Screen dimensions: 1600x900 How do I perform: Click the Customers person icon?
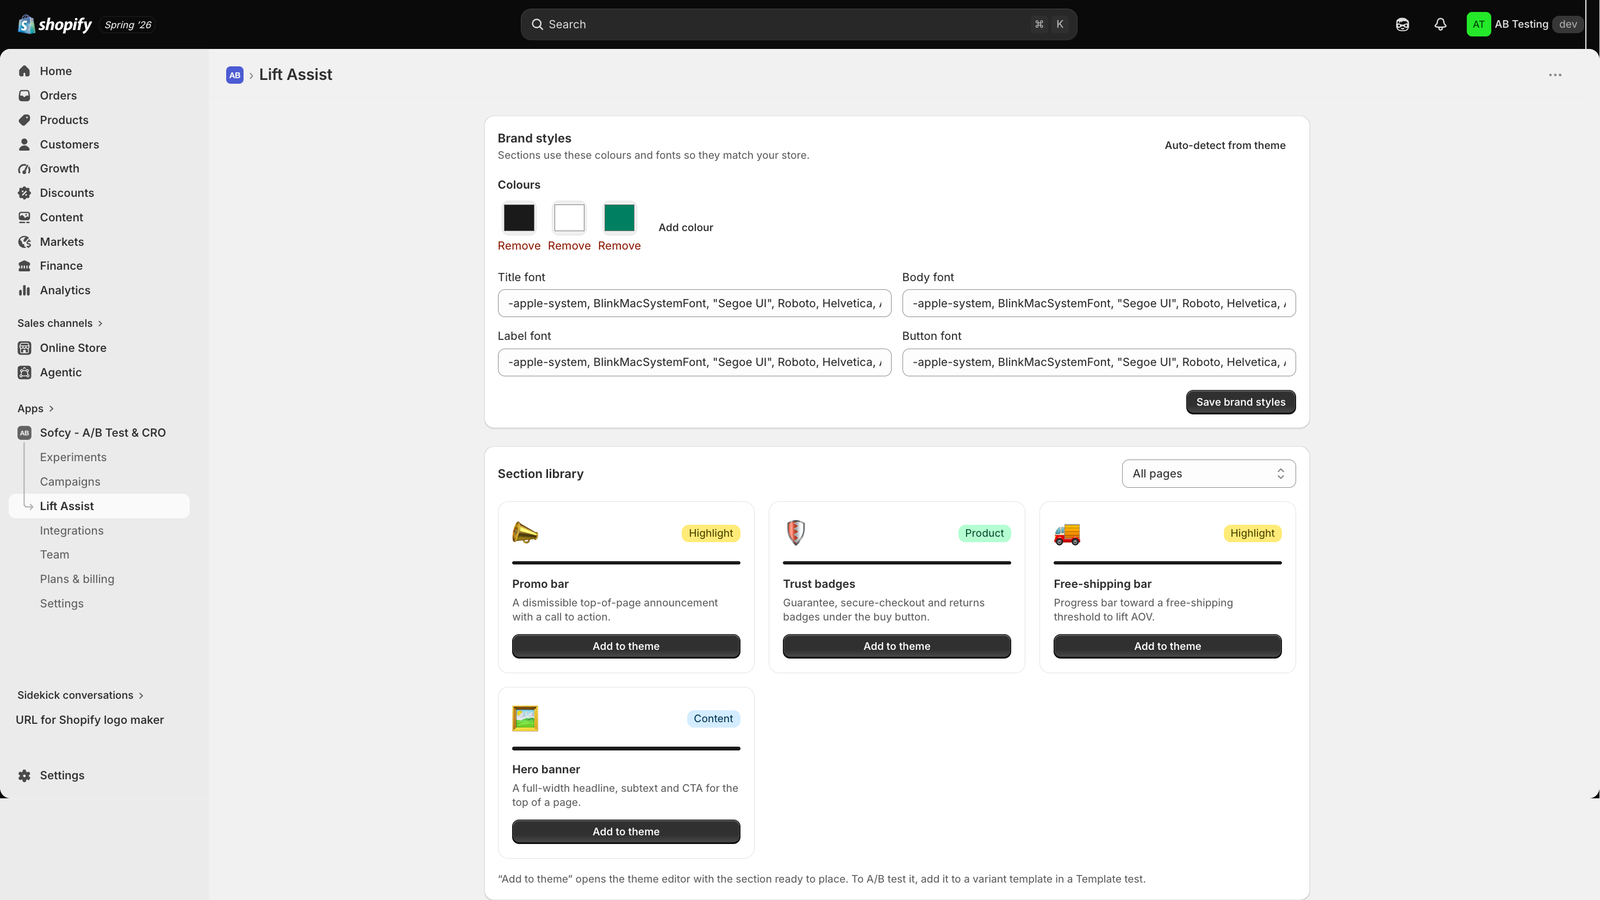pyautogui.click(x=24, y=145)
